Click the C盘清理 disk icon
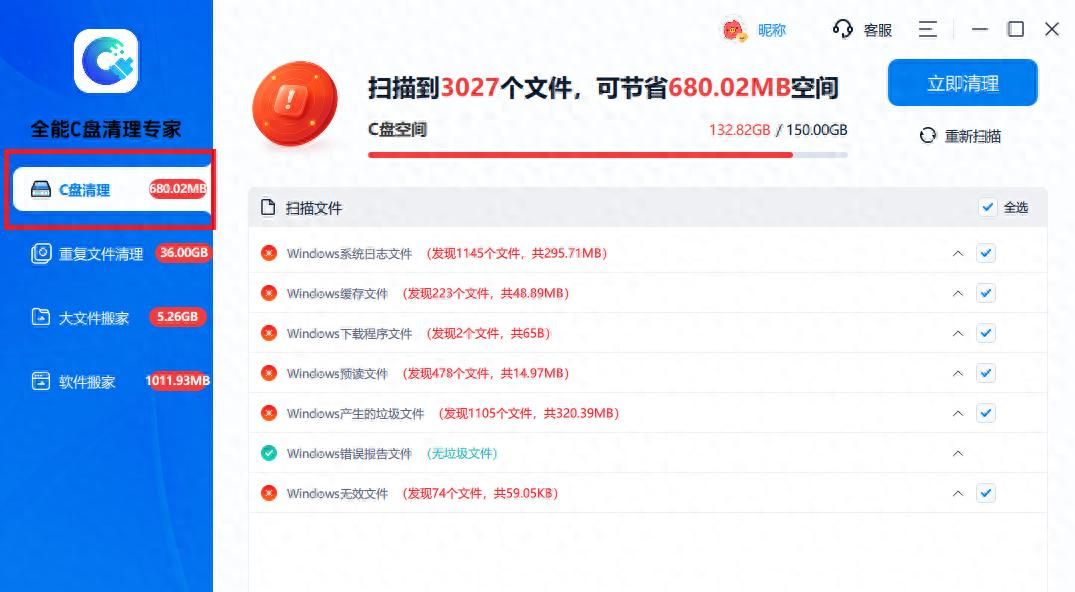The width and height of the screenshot is (1075, 592). click(x=41, y=189)
